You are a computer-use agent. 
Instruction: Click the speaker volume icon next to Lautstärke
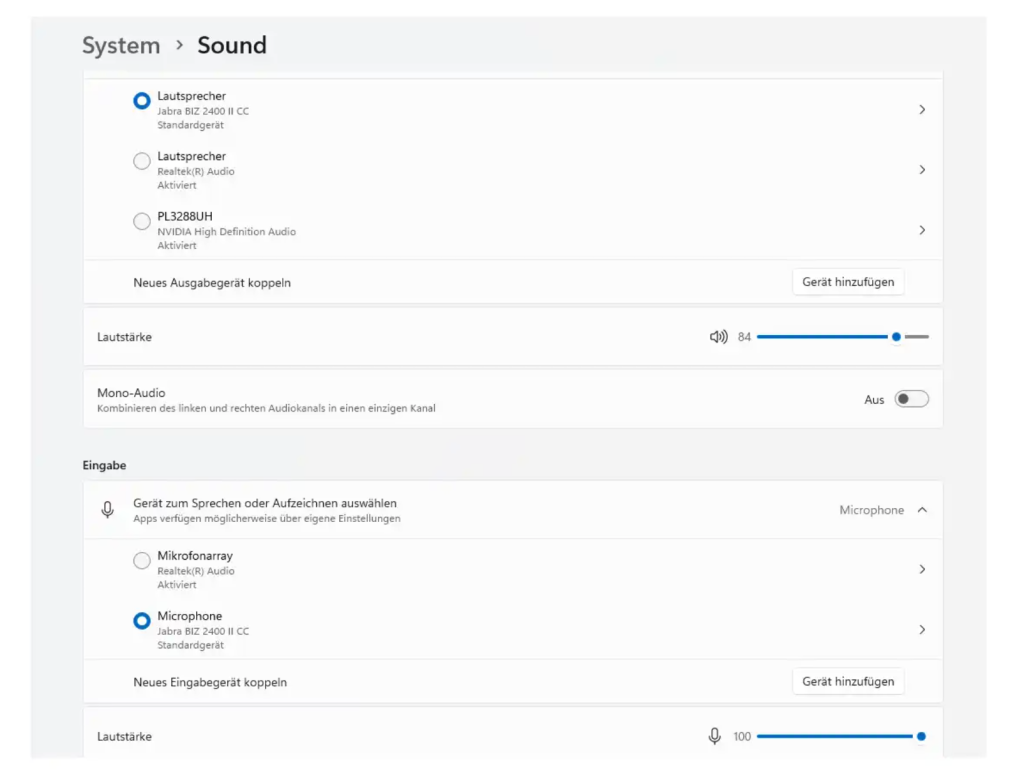point(718,337)
